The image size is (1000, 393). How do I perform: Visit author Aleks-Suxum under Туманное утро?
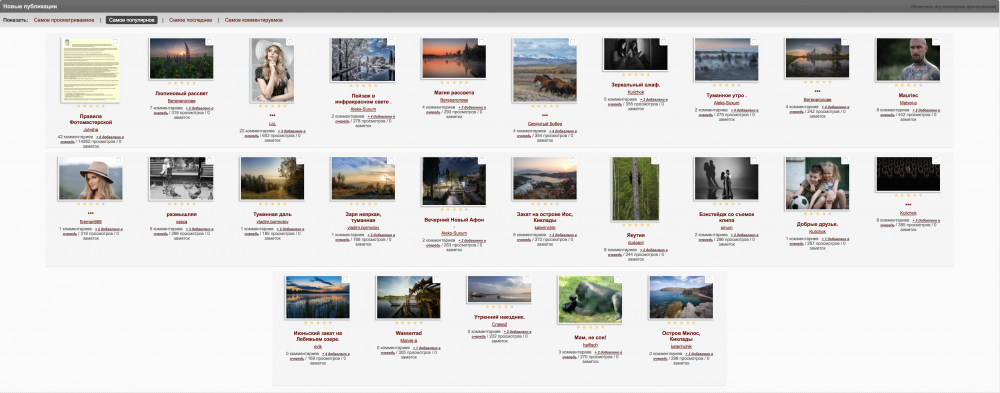pos(726,103)
